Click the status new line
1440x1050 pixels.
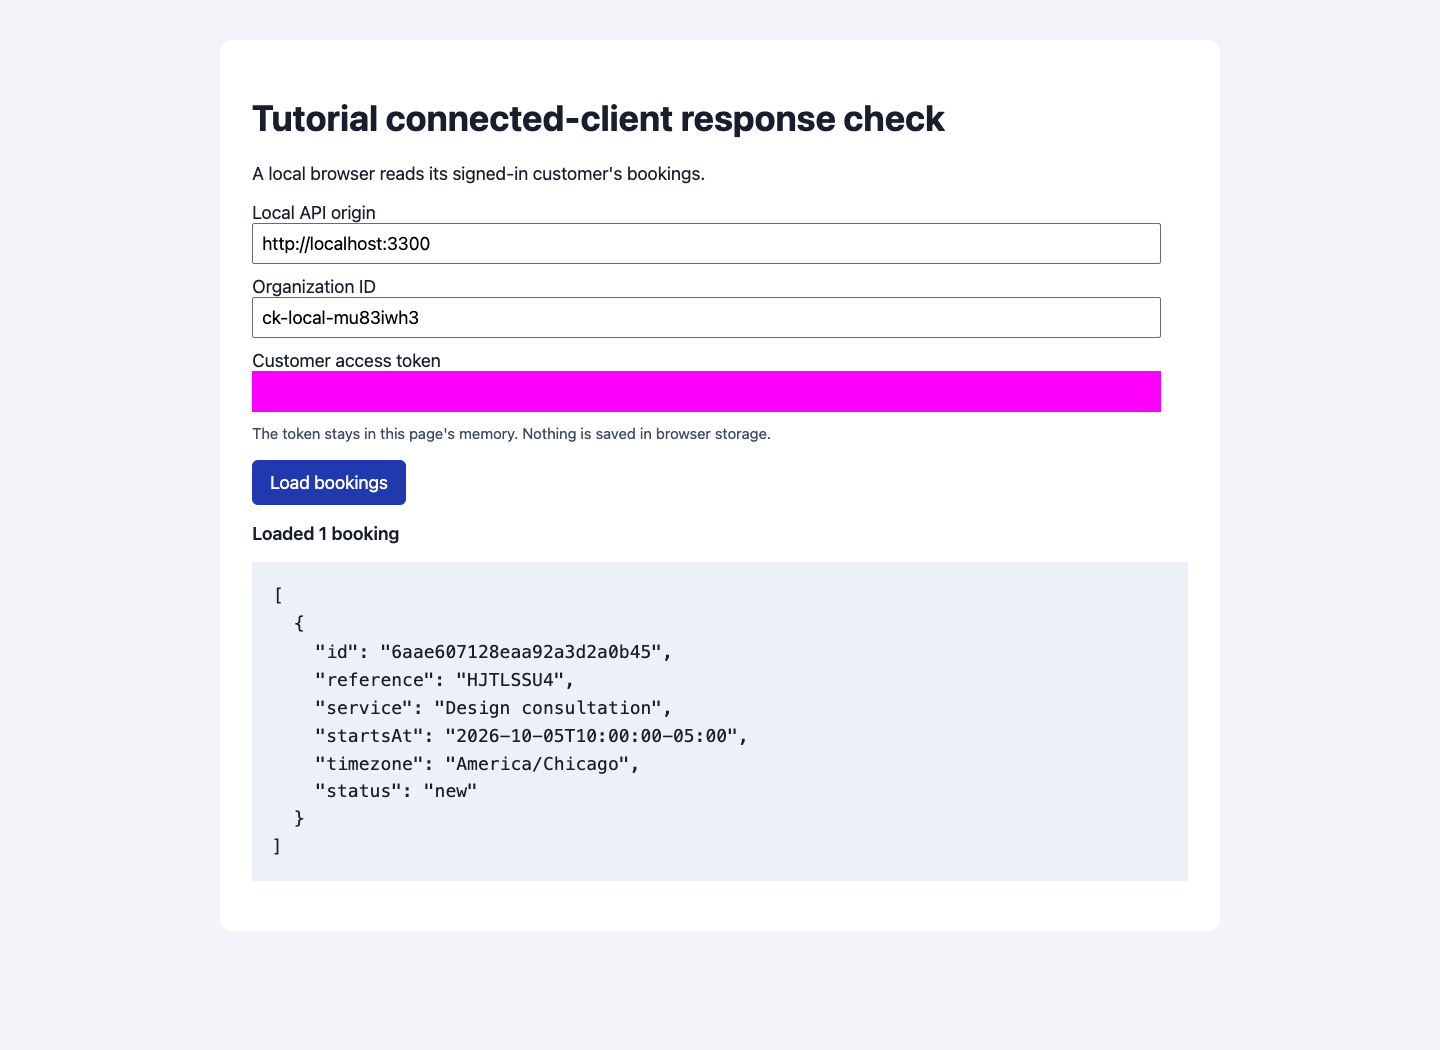pyautogui.click(x=396, y=791)
